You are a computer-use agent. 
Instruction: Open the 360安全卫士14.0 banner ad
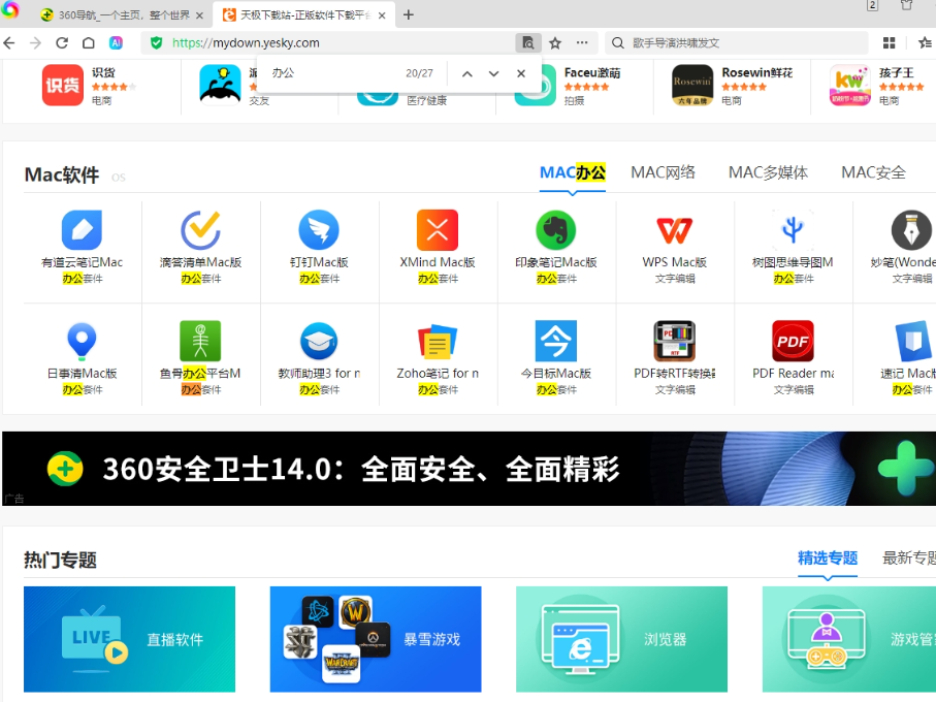pyautogui.click(x=469, y=469)
